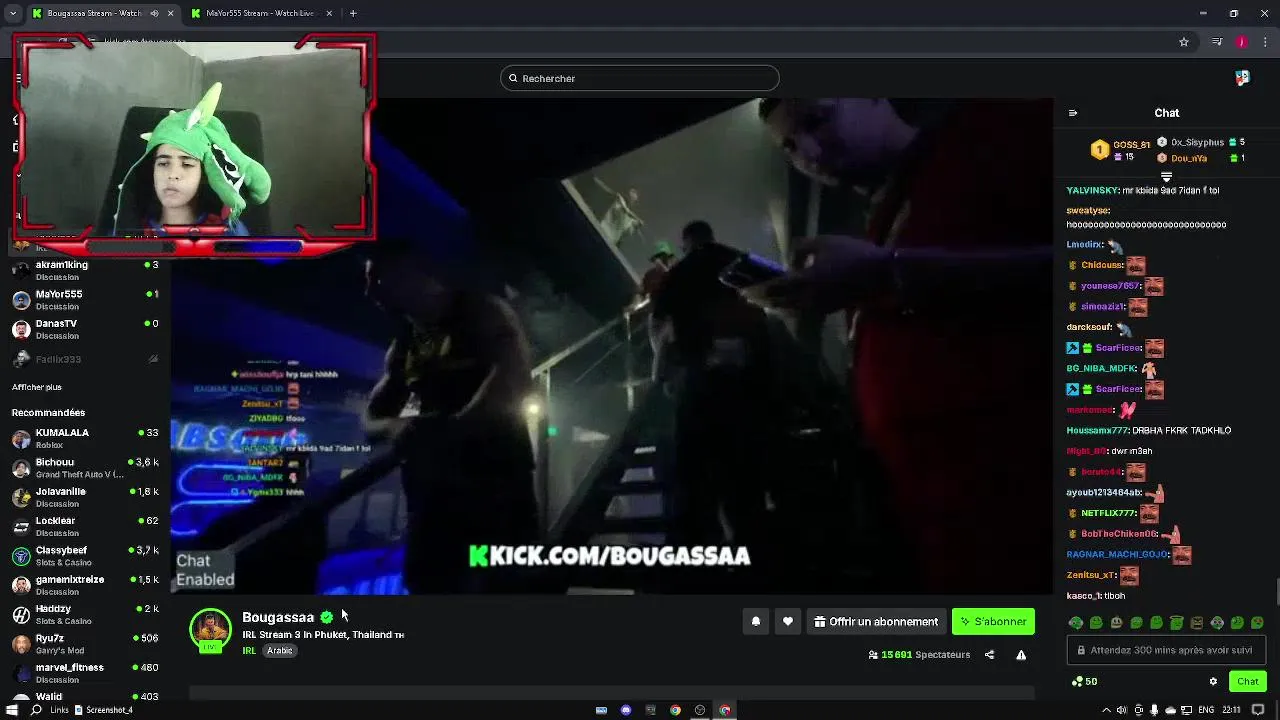Click the Rechercher search field
This screenshot has width=1280, height=720.
point(640,78)
